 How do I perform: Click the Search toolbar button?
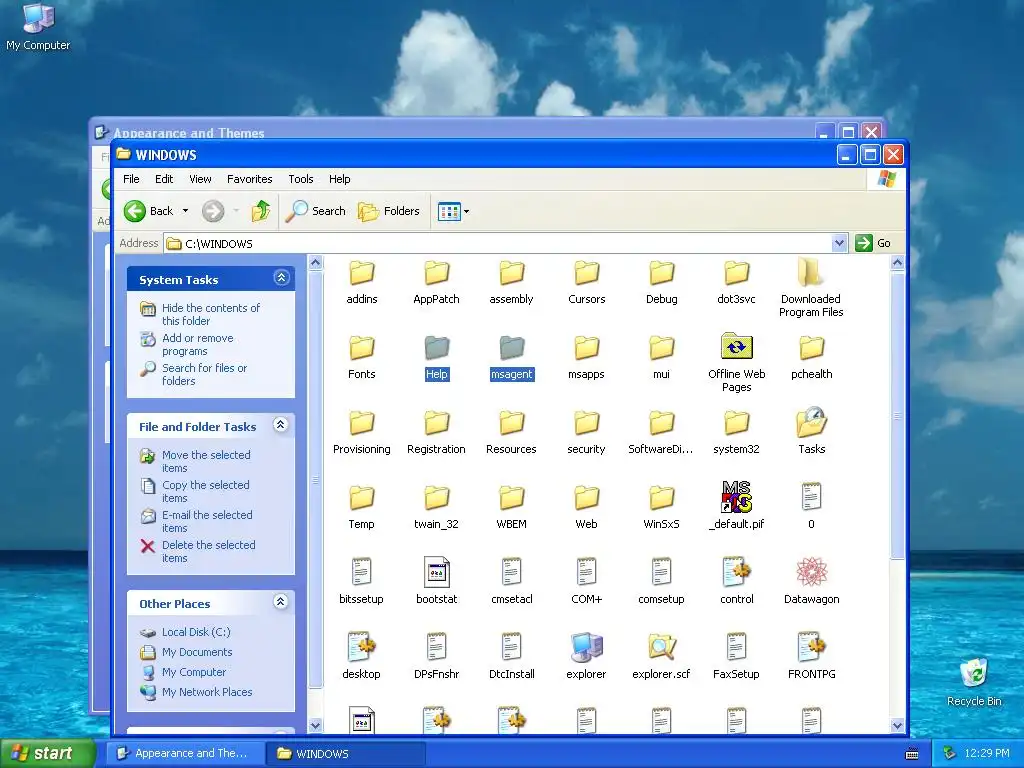coord(316,211)
